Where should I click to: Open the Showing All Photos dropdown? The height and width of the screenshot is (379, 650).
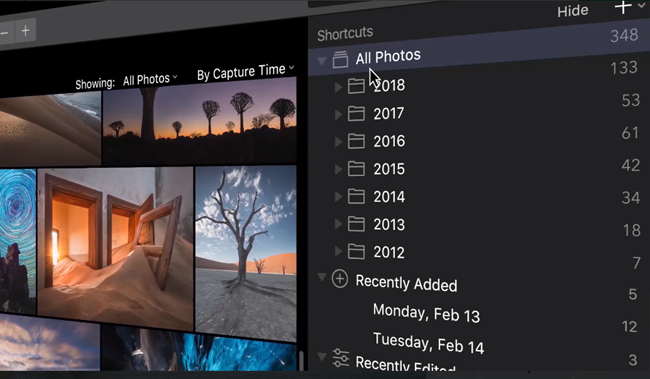click(150, 79)
